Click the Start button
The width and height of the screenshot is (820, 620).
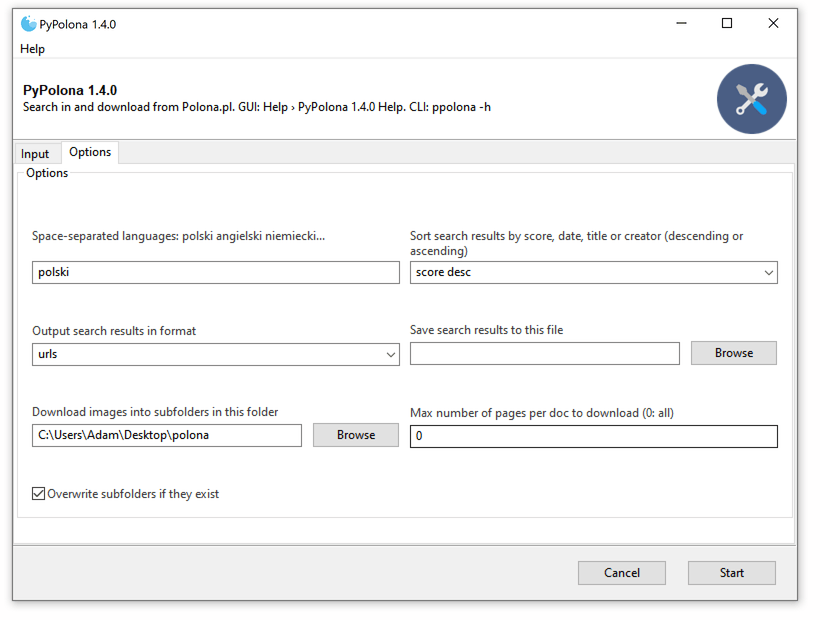732,573
